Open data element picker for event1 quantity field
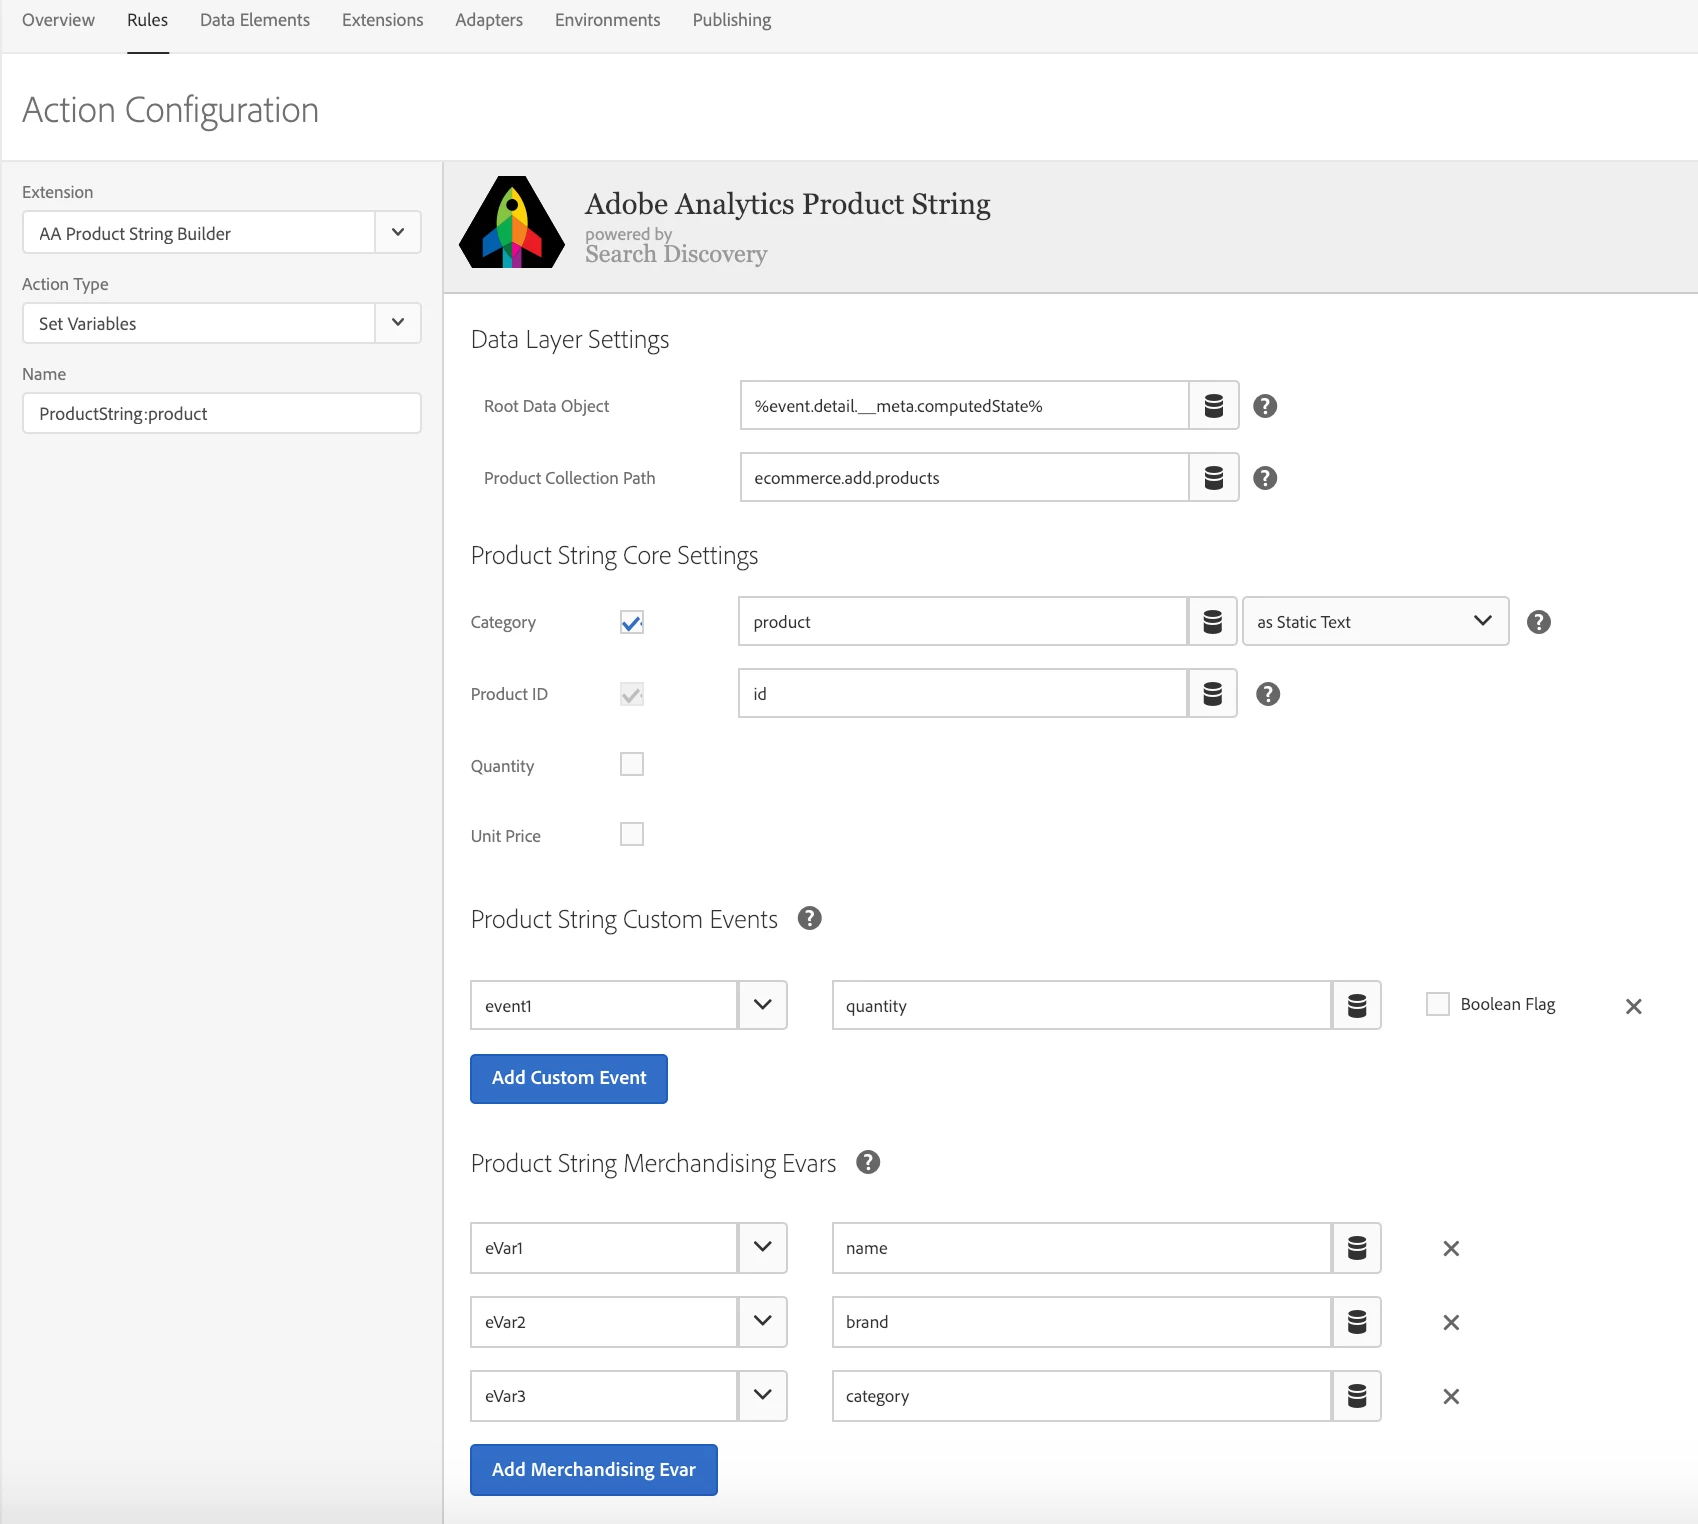The height and width of the screenshot is (1524, 1698). pos(1357,1006)
